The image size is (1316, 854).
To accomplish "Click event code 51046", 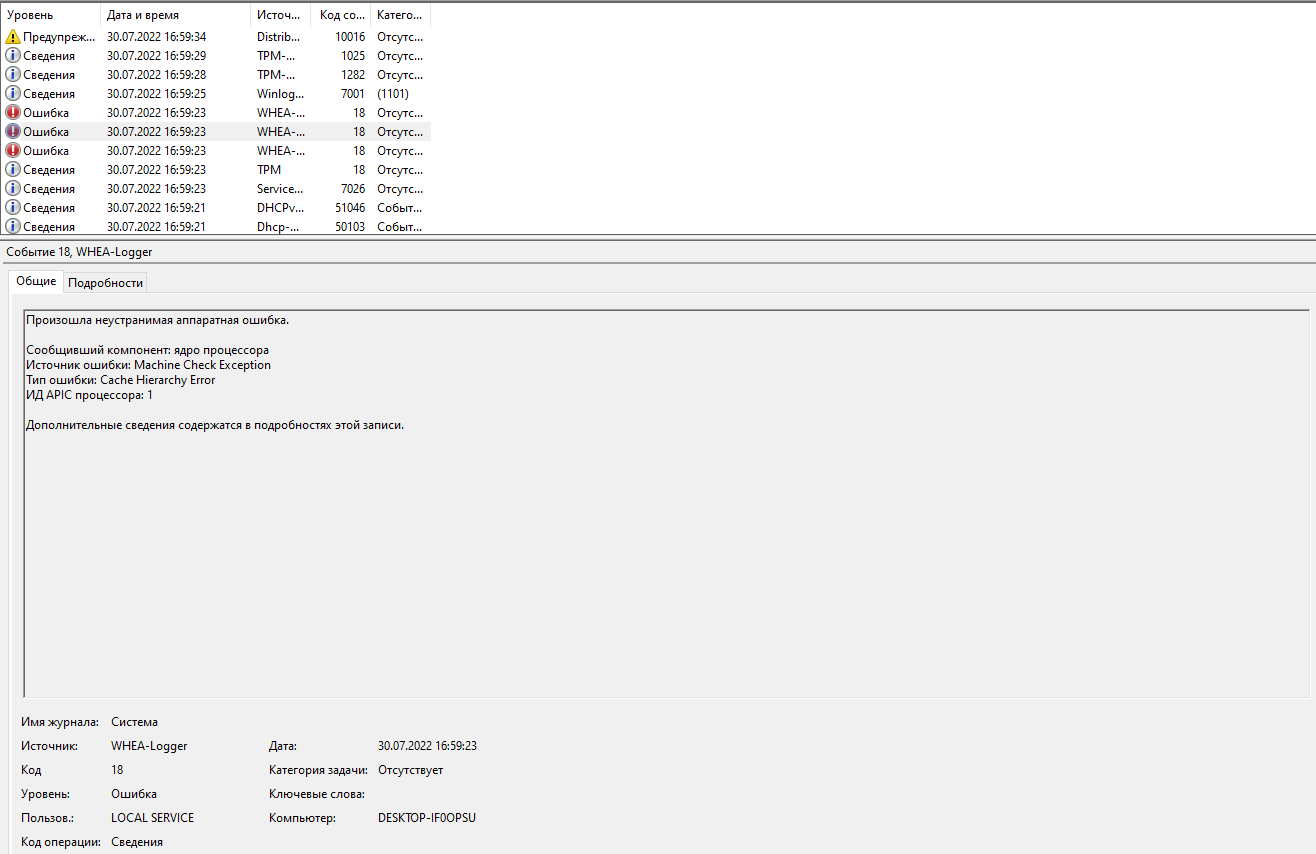I will tap(350, 208).
